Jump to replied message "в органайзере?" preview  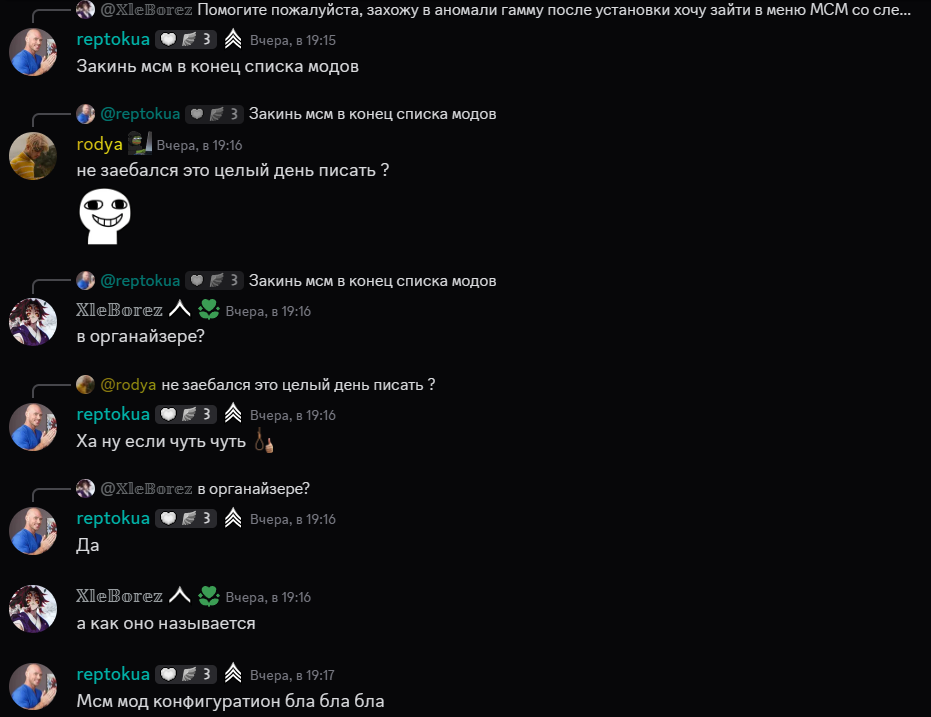pos(254,488)
